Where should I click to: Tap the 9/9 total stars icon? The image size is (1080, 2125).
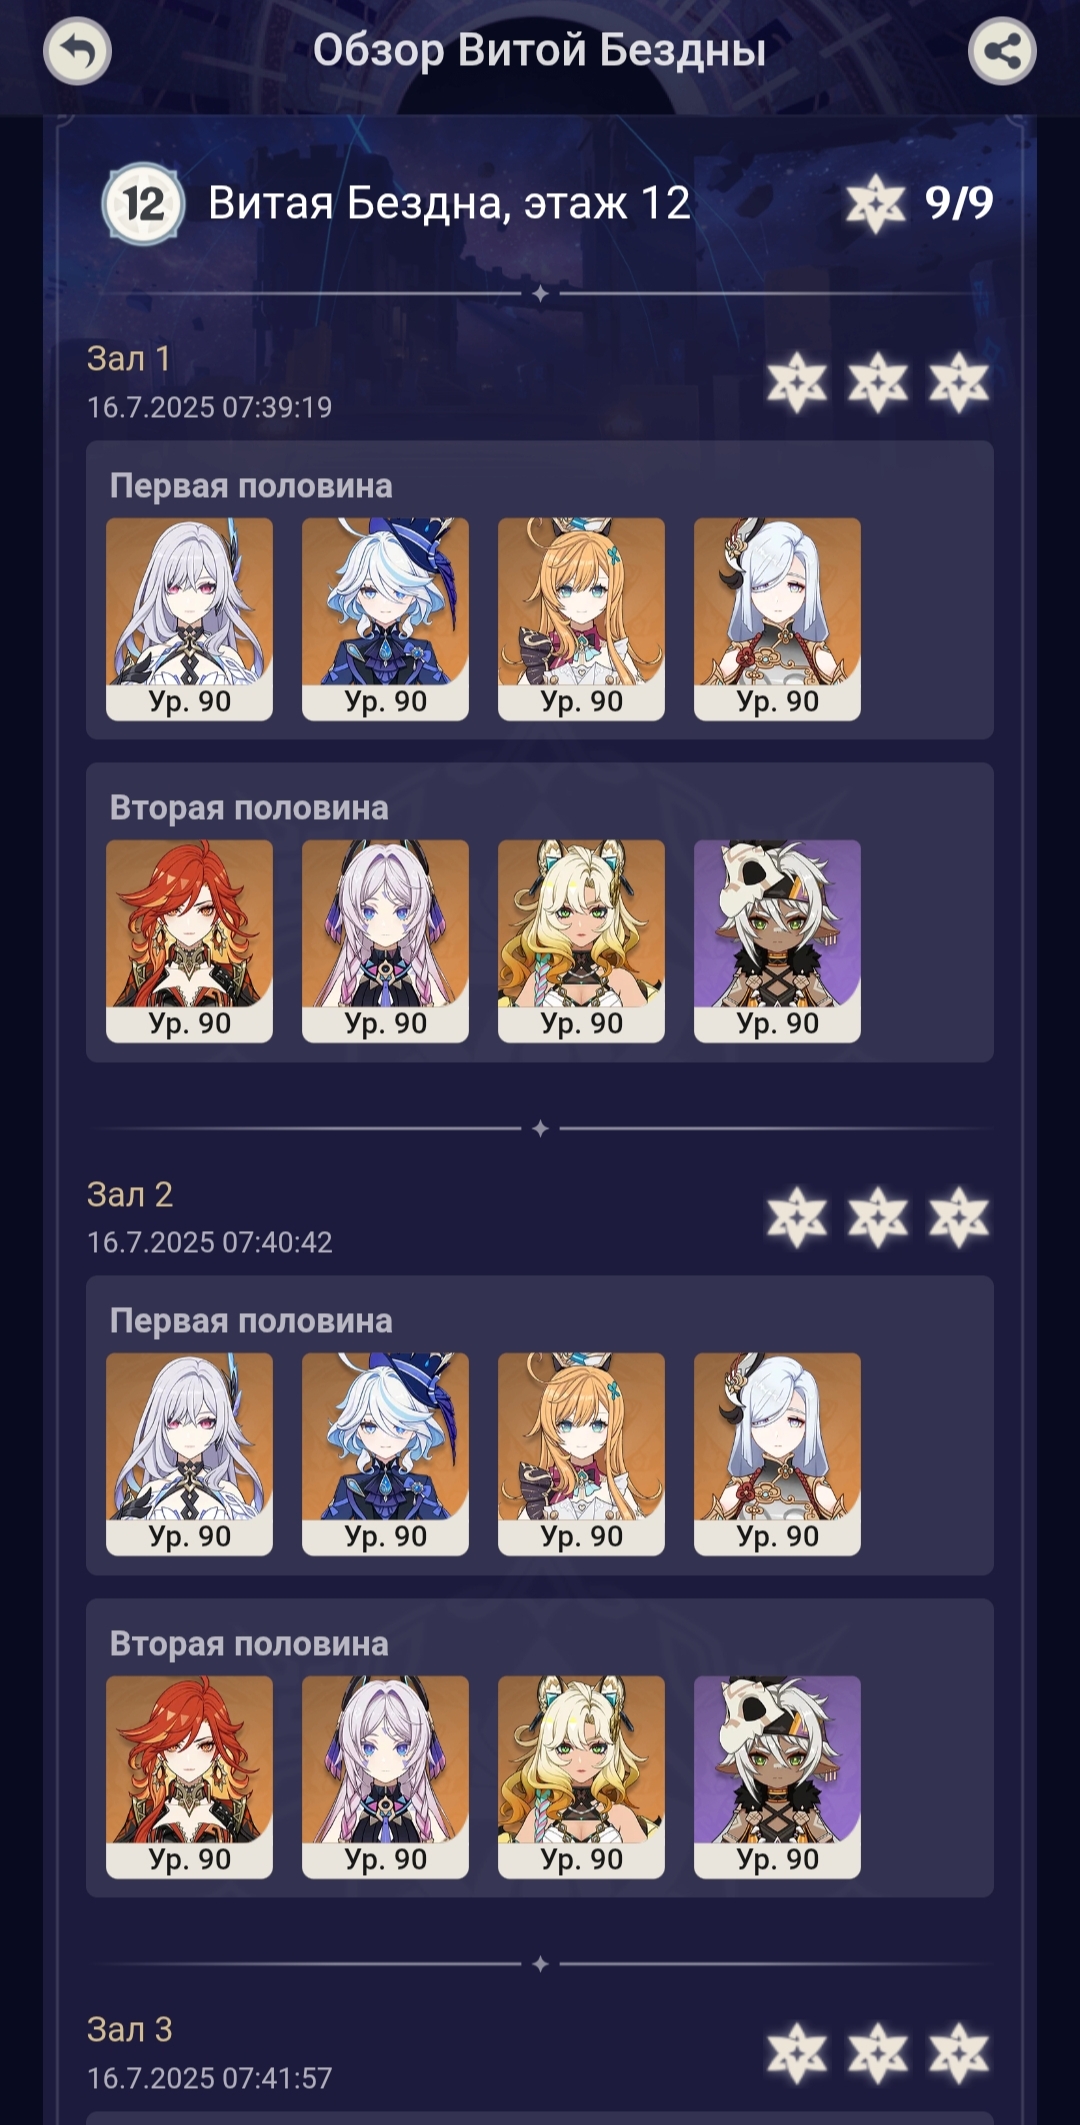[x=875, y=204]
